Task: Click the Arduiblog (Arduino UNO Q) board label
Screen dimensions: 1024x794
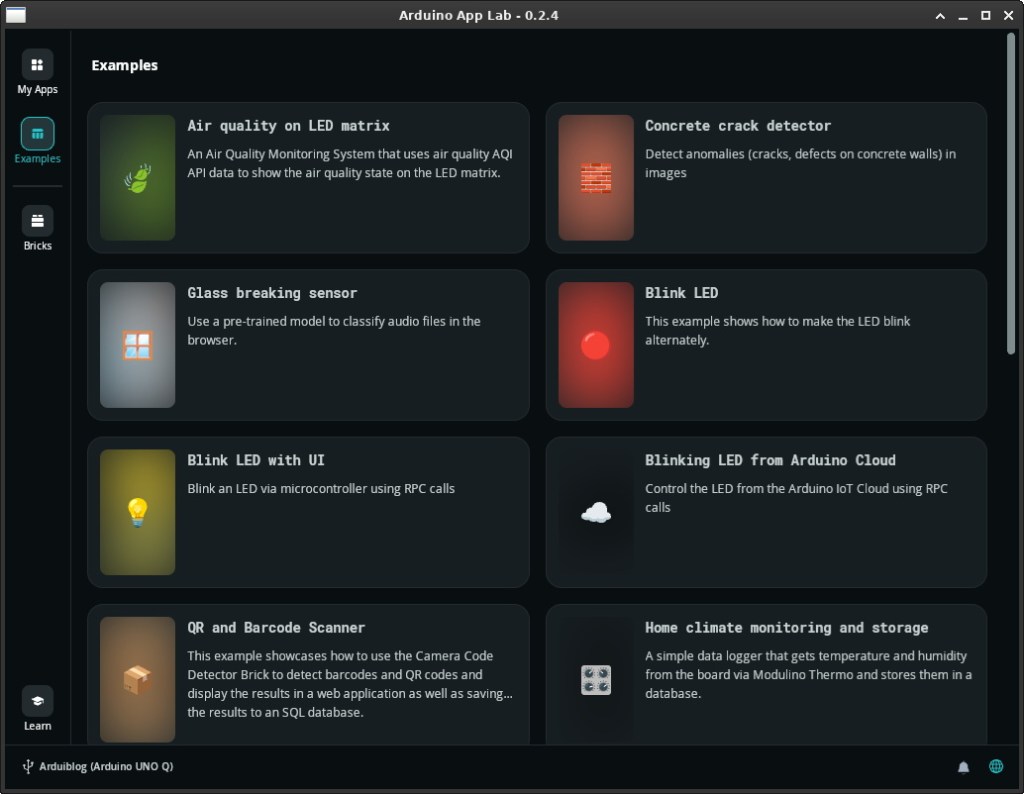Action: click(106, 767)
